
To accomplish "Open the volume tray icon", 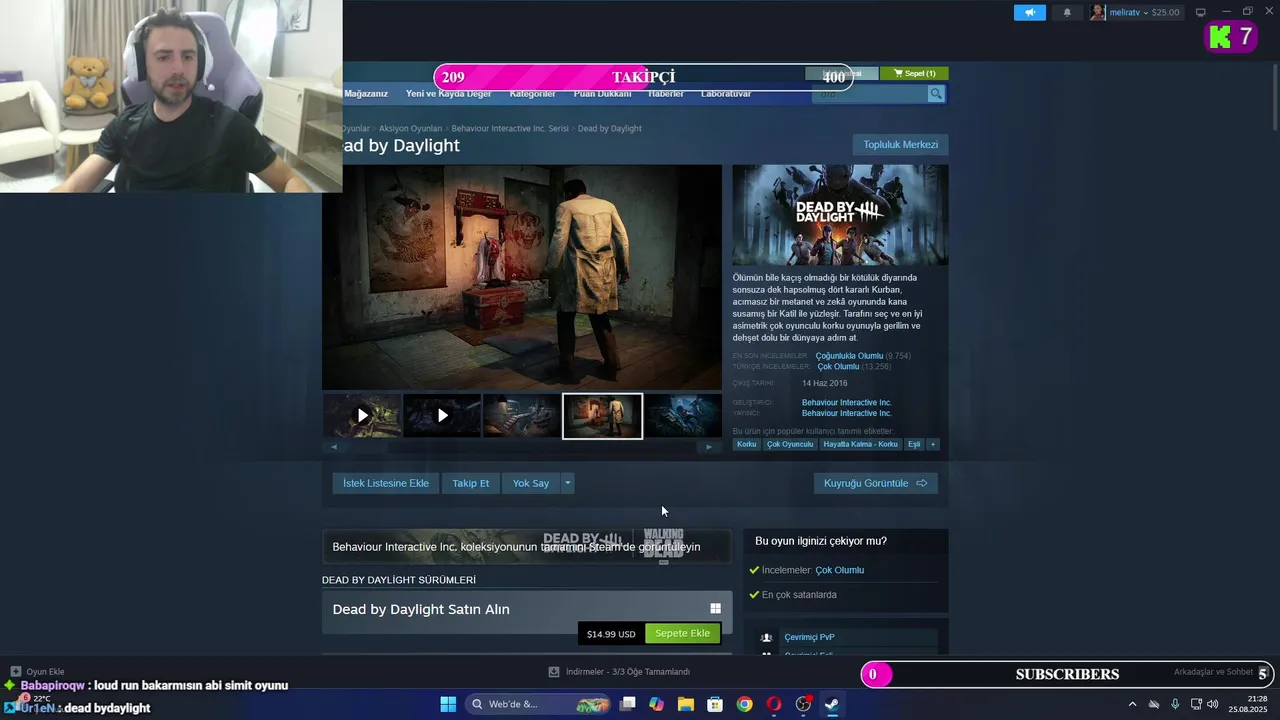I will click(x=1213, y=704).
